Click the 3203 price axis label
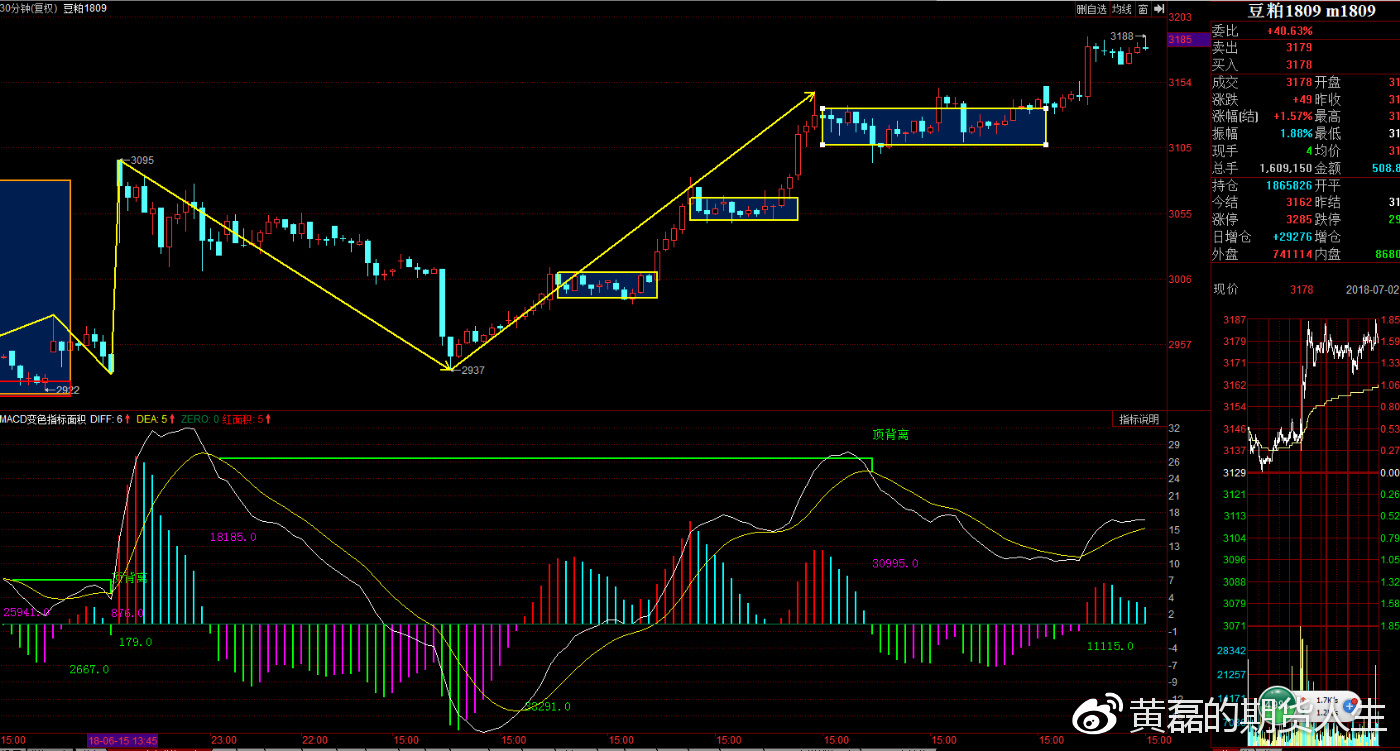This screenshot has width=1400, height=751. [1180, 17]
